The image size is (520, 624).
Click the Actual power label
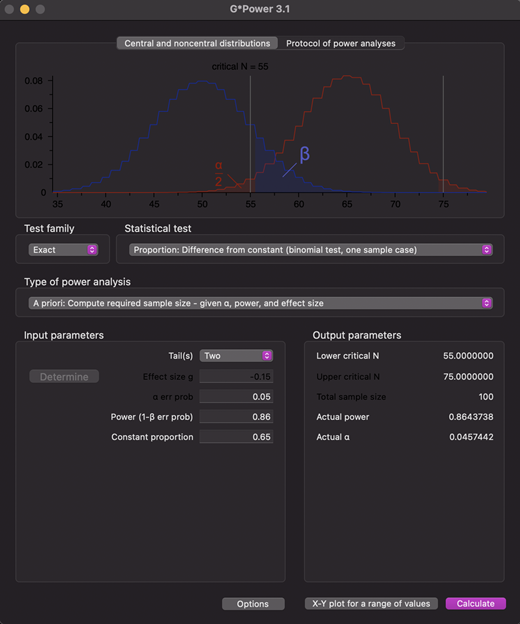pyautogui.click(x=343, y=417)
